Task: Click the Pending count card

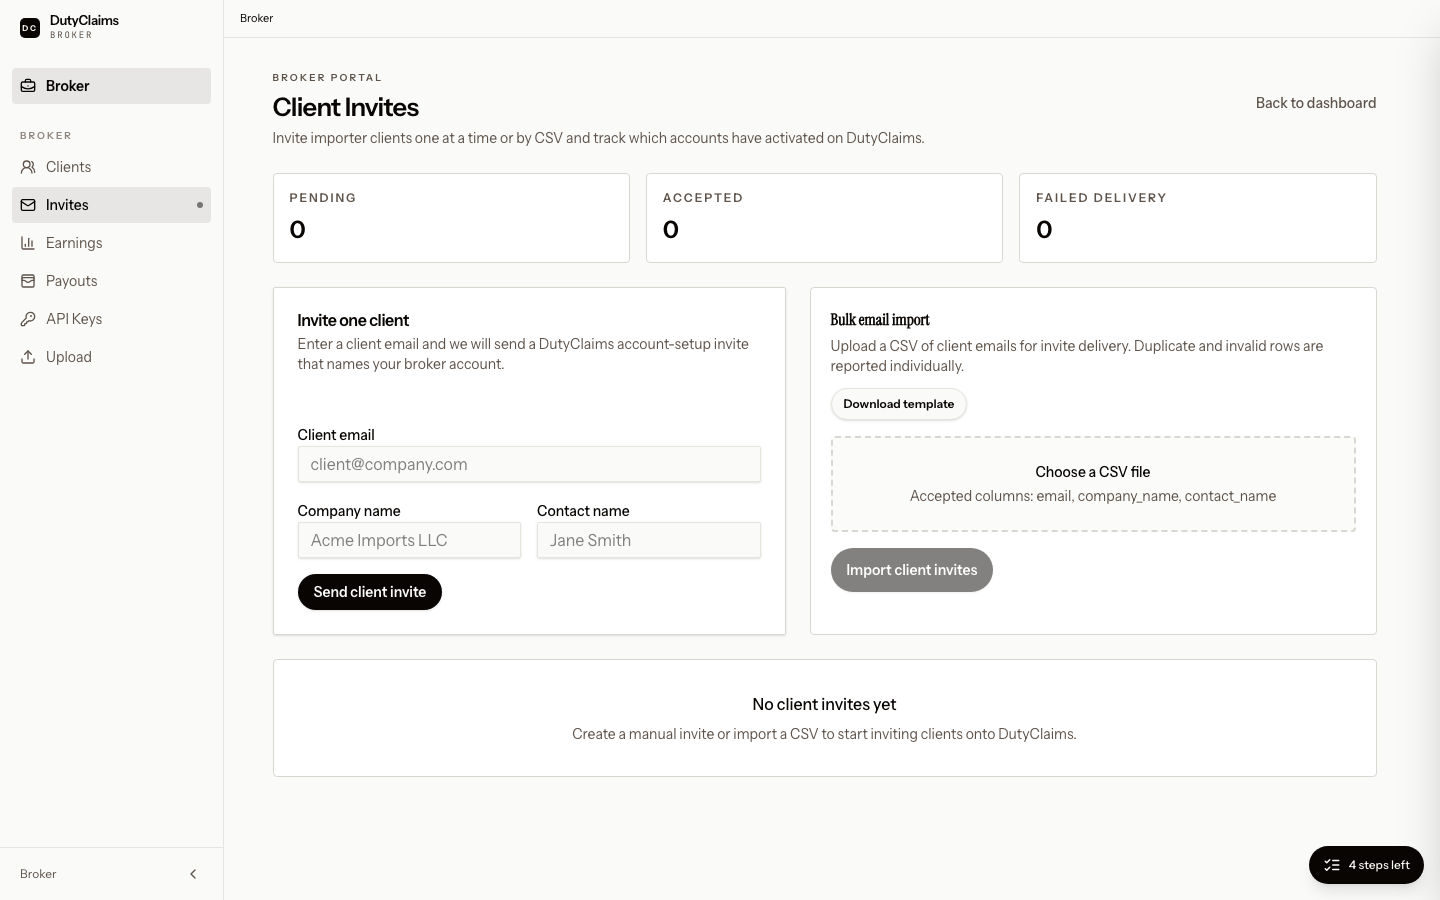Action: click(451, 218)
